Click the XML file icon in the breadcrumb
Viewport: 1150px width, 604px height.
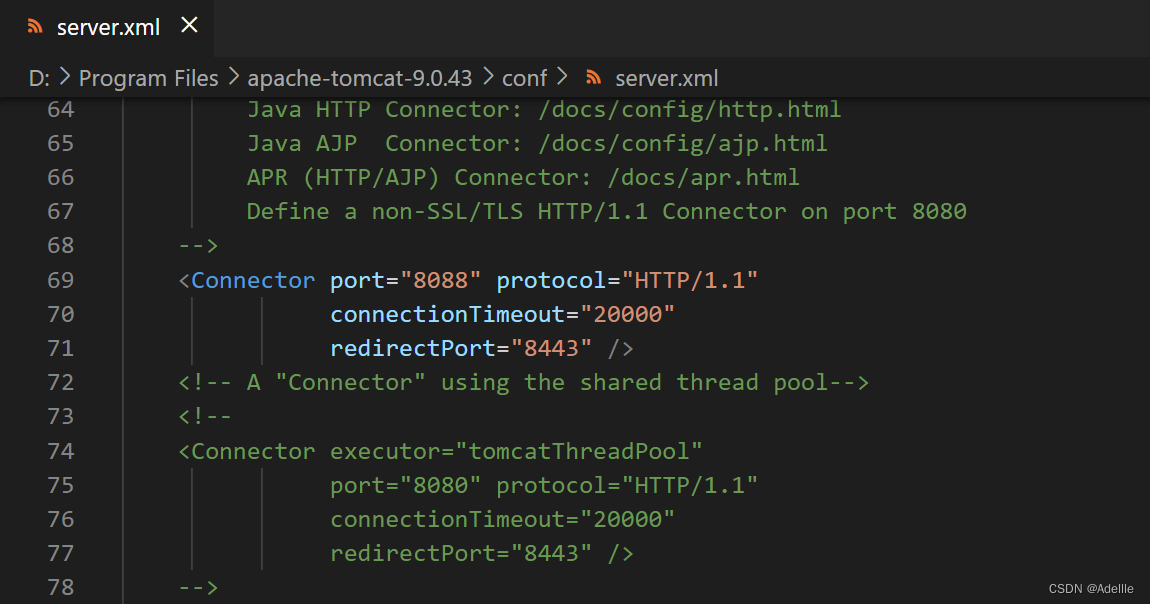click(594, 78)
